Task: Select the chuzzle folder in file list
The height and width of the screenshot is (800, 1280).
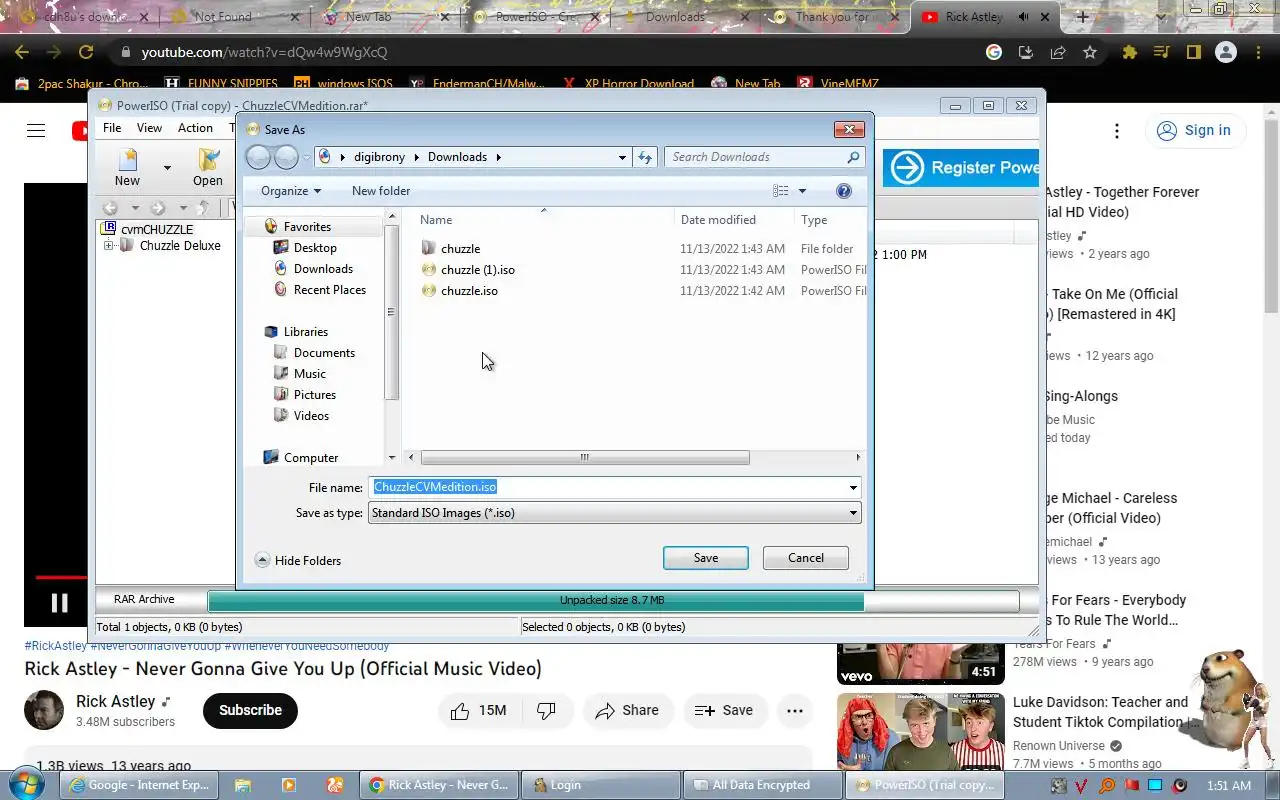Action: click(x=460, y=249)
